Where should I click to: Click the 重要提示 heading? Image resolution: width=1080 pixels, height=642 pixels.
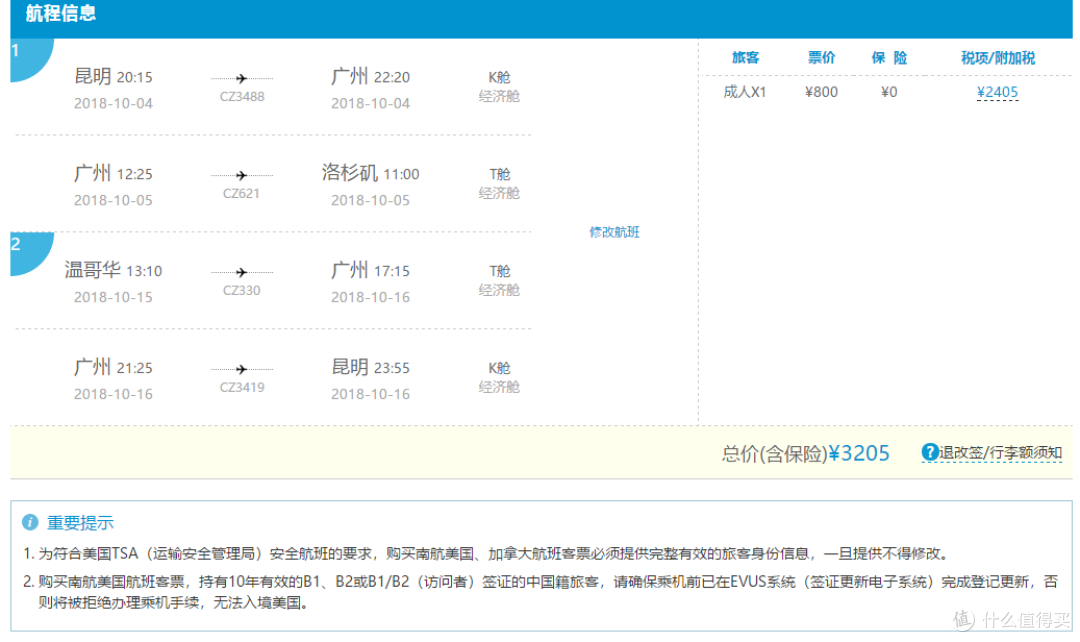click(x=80, y=523)
